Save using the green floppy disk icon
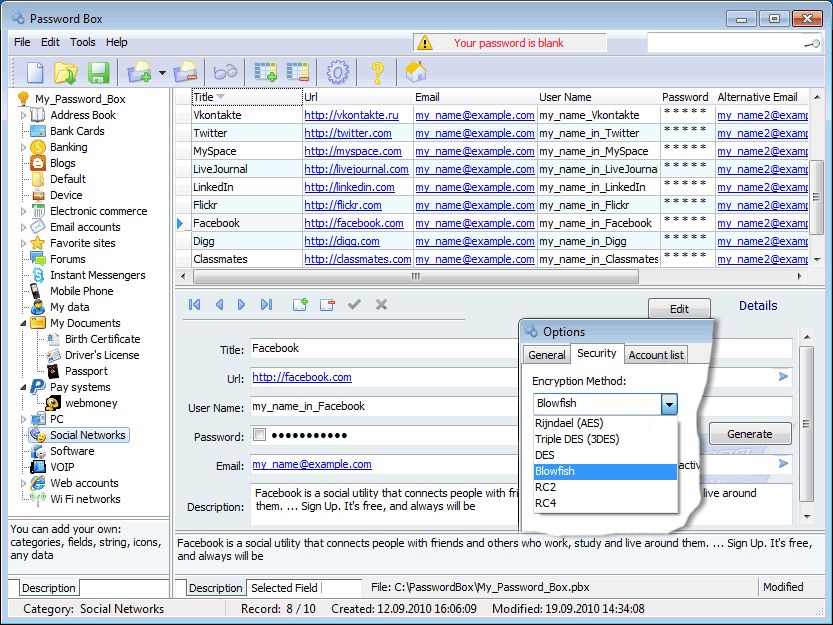Image resolution: width=833 pixels, height=625 pixels. tap(98, 72)
